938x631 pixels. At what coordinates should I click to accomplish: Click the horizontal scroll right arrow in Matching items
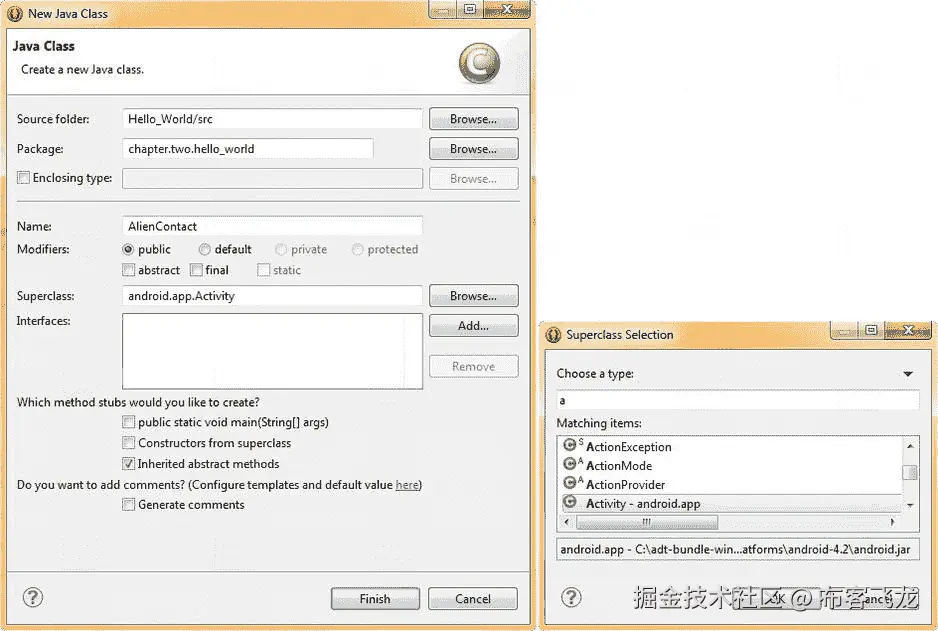coord(893,522)
